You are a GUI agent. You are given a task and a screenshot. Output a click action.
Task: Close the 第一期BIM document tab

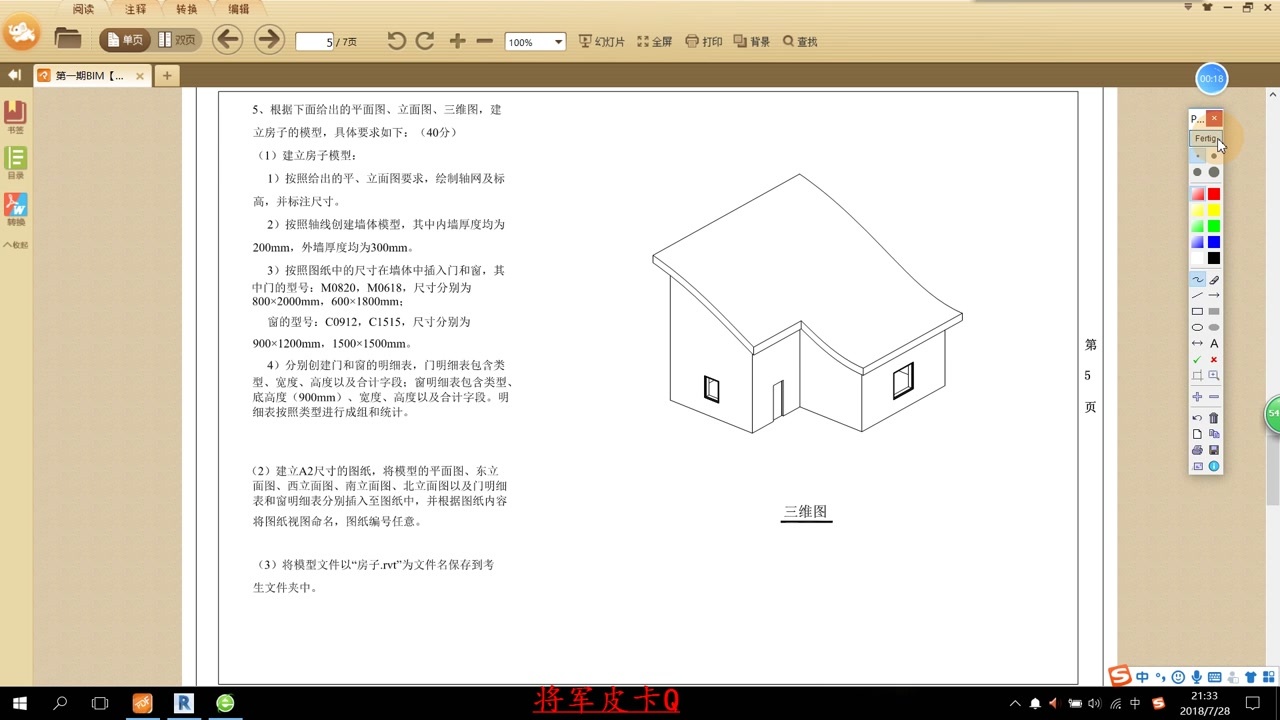click(x=140, y=76)
